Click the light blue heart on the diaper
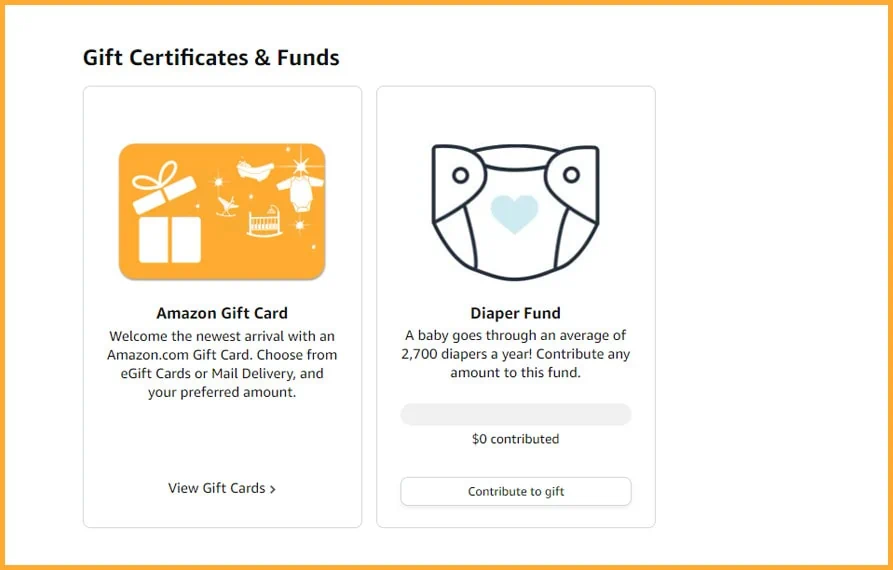This screenshot has width=893, height=570. (514, 214)
